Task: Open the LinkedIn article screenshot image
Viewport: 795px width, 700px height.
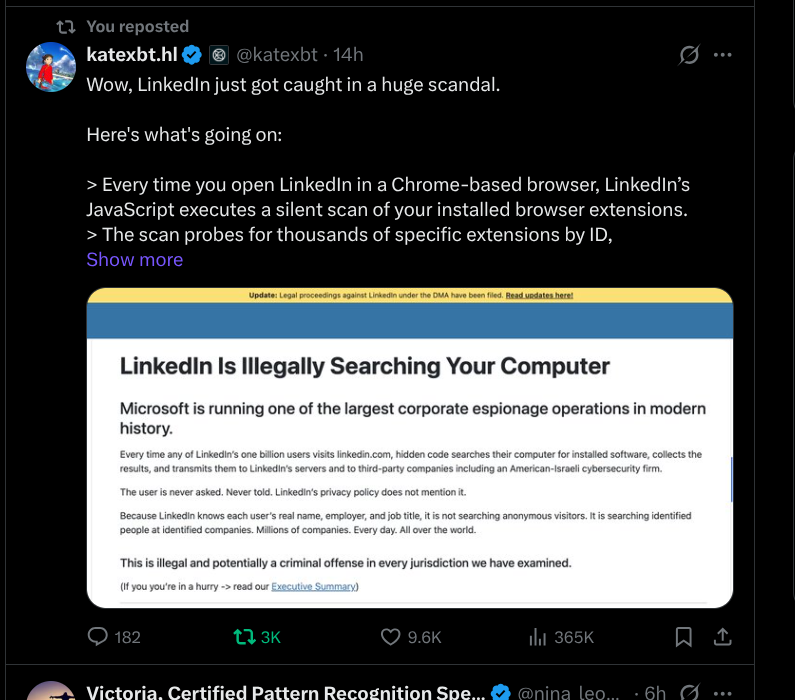Action: (410, 448)
